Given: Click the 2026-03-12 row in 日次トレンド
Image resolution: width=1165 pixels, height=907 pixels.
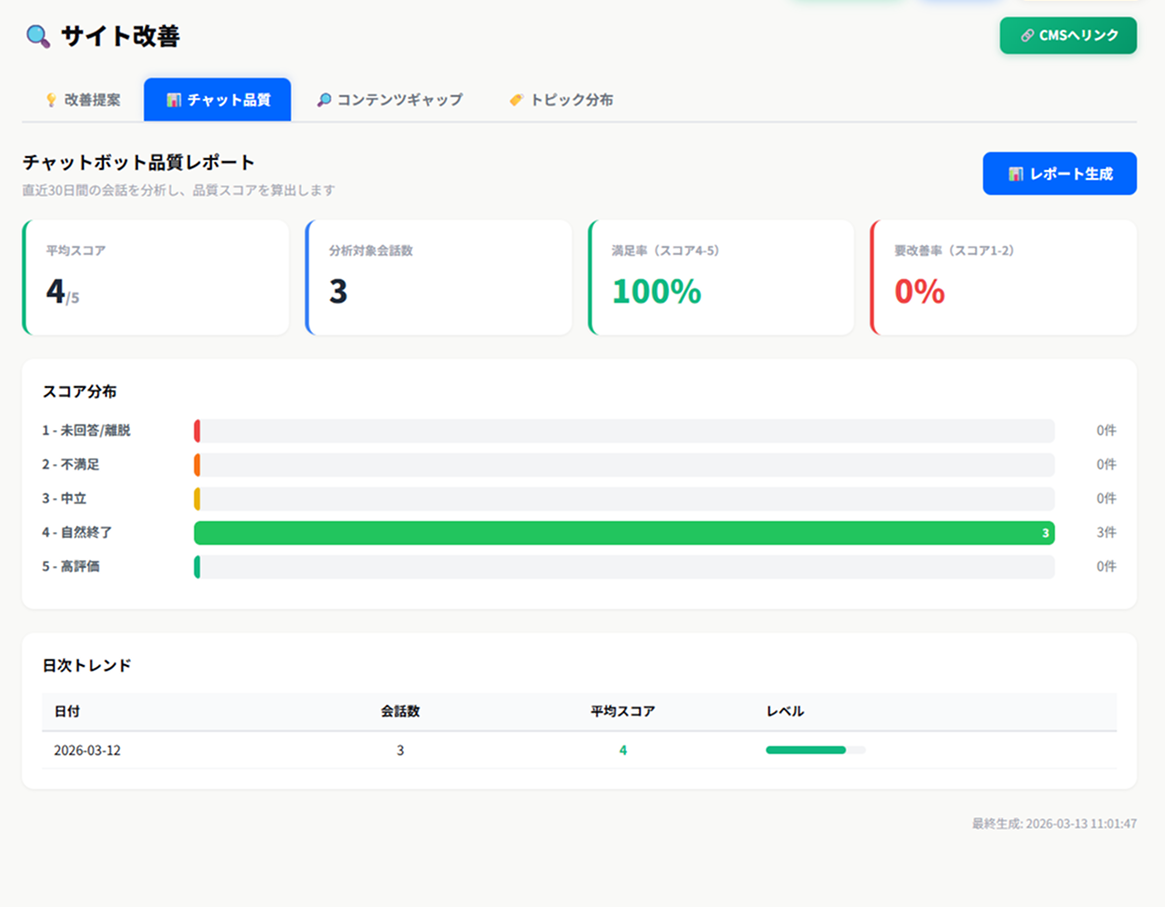Looking at the screenshot, I should tap(580, 750).
